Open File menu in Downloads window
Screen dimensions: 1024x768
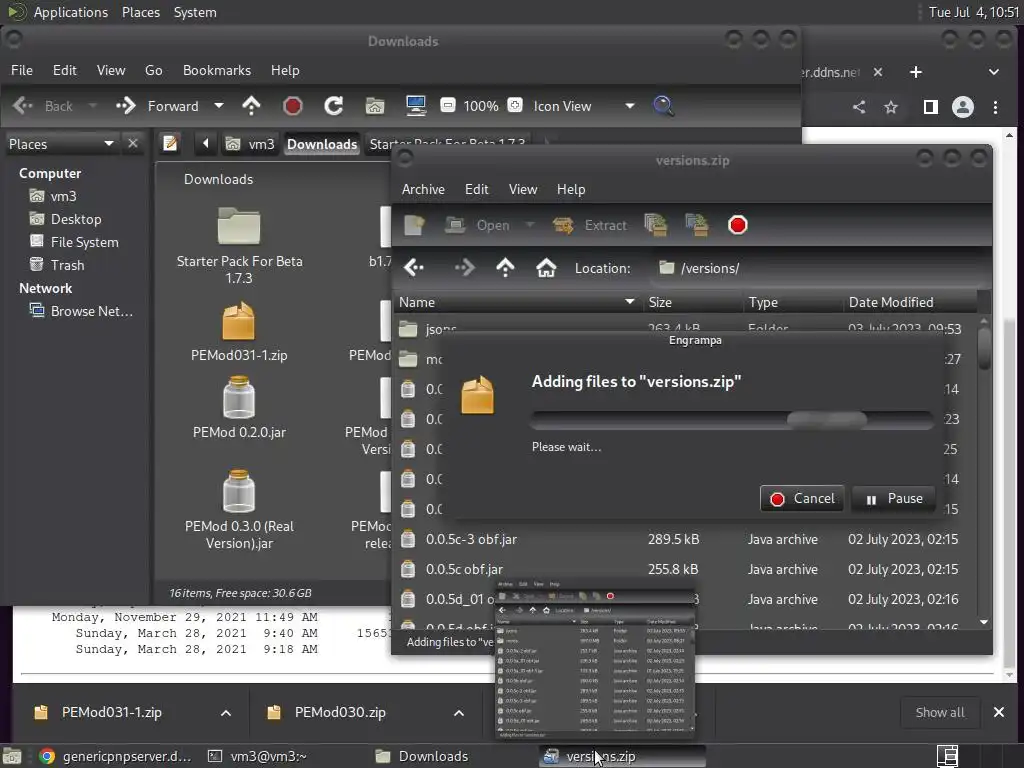click(x=22, y=71)
